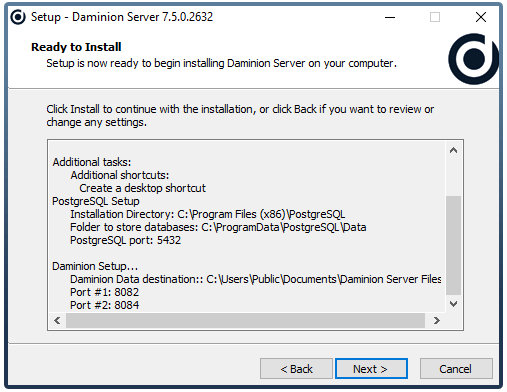Click the Next button to continue
The image size is (507, 392).
coord(371,369)
